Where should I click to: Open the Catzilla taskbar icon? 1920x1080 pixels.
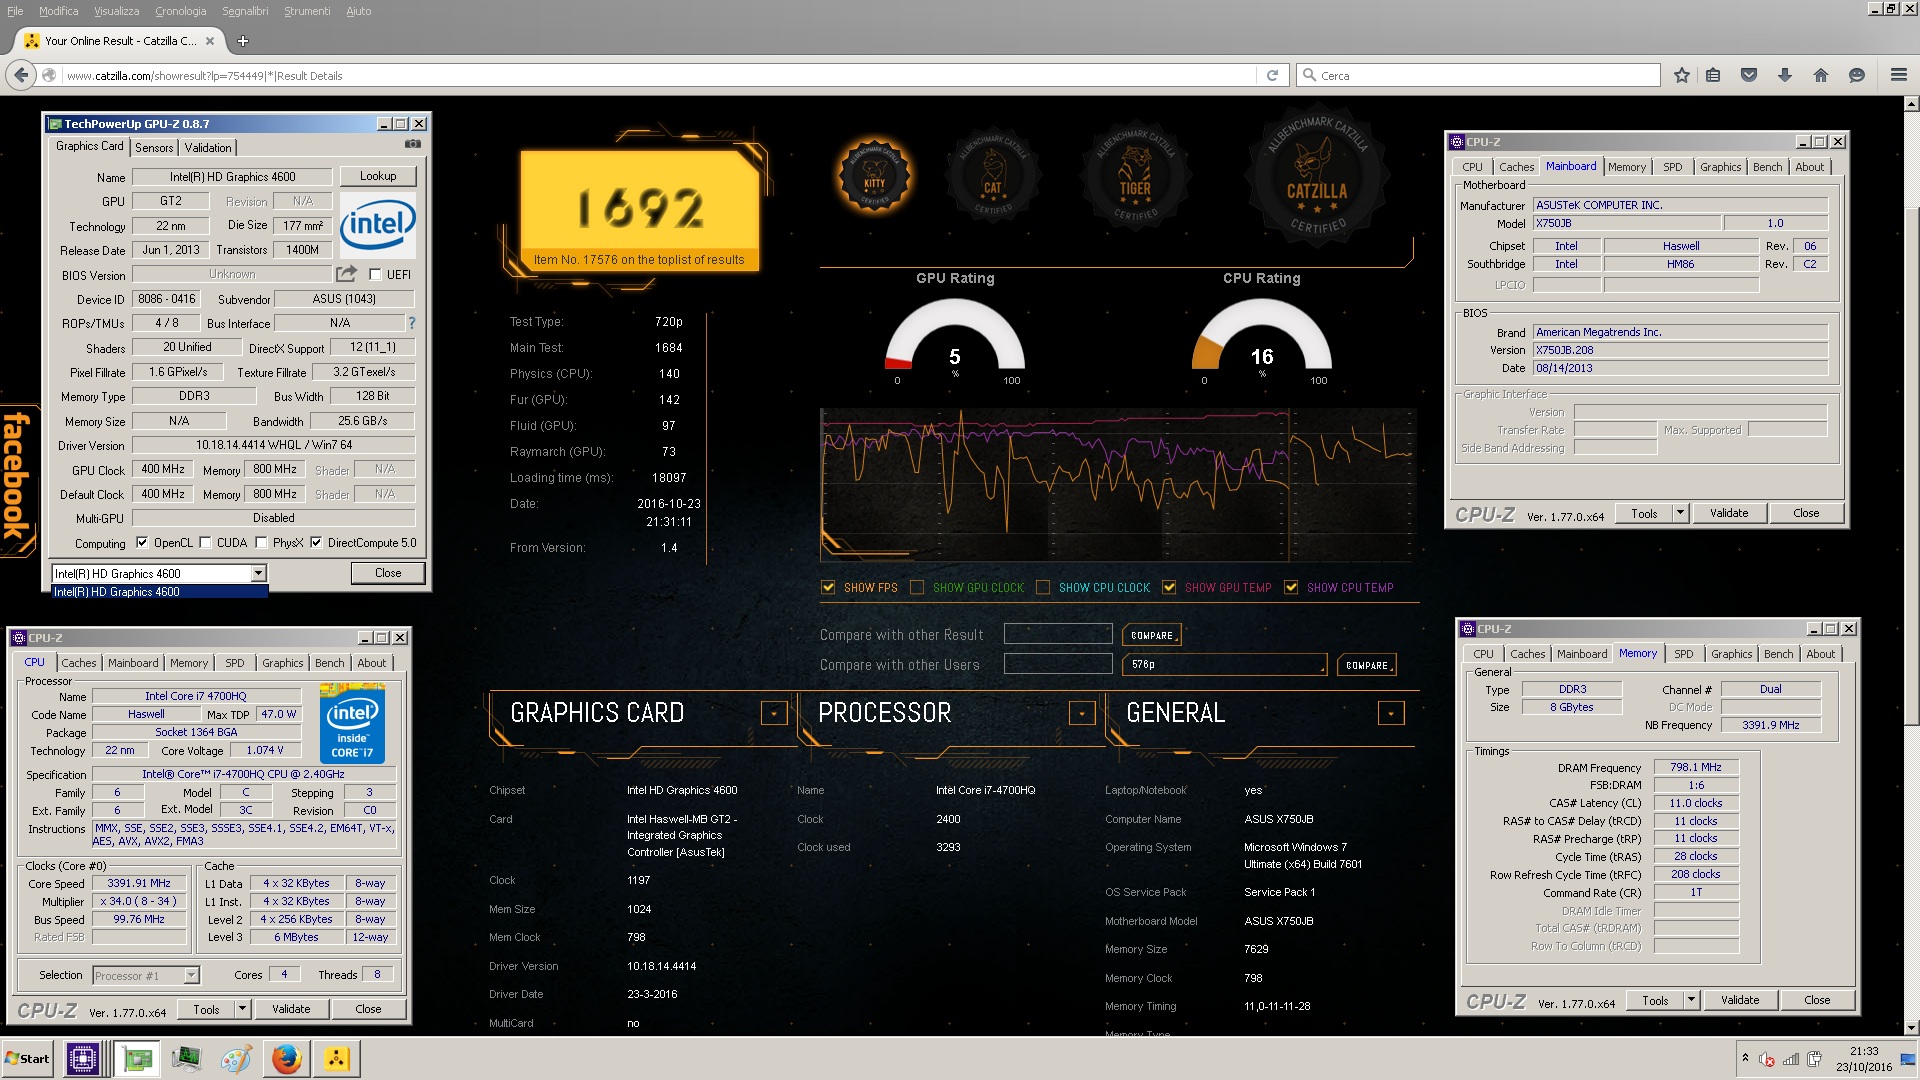[x=337, y=1059]
